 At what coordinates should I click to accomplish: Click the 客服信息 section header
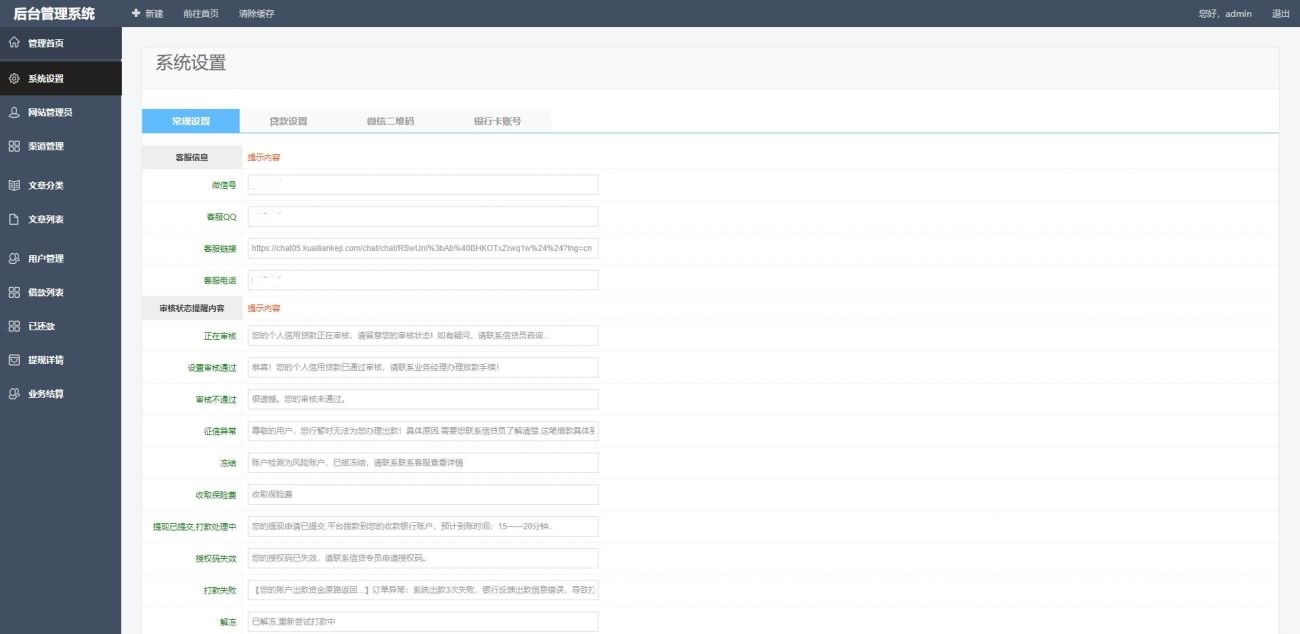point(191,157)
